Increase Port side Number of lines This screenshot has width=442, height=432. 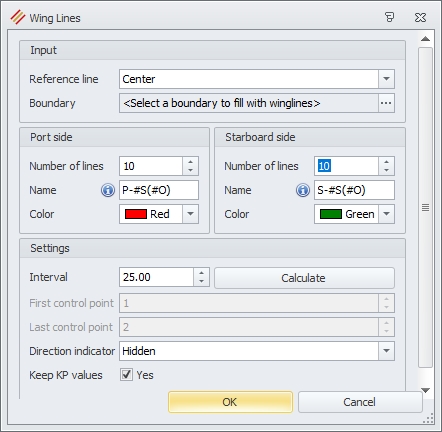click(x=190, y=162)
